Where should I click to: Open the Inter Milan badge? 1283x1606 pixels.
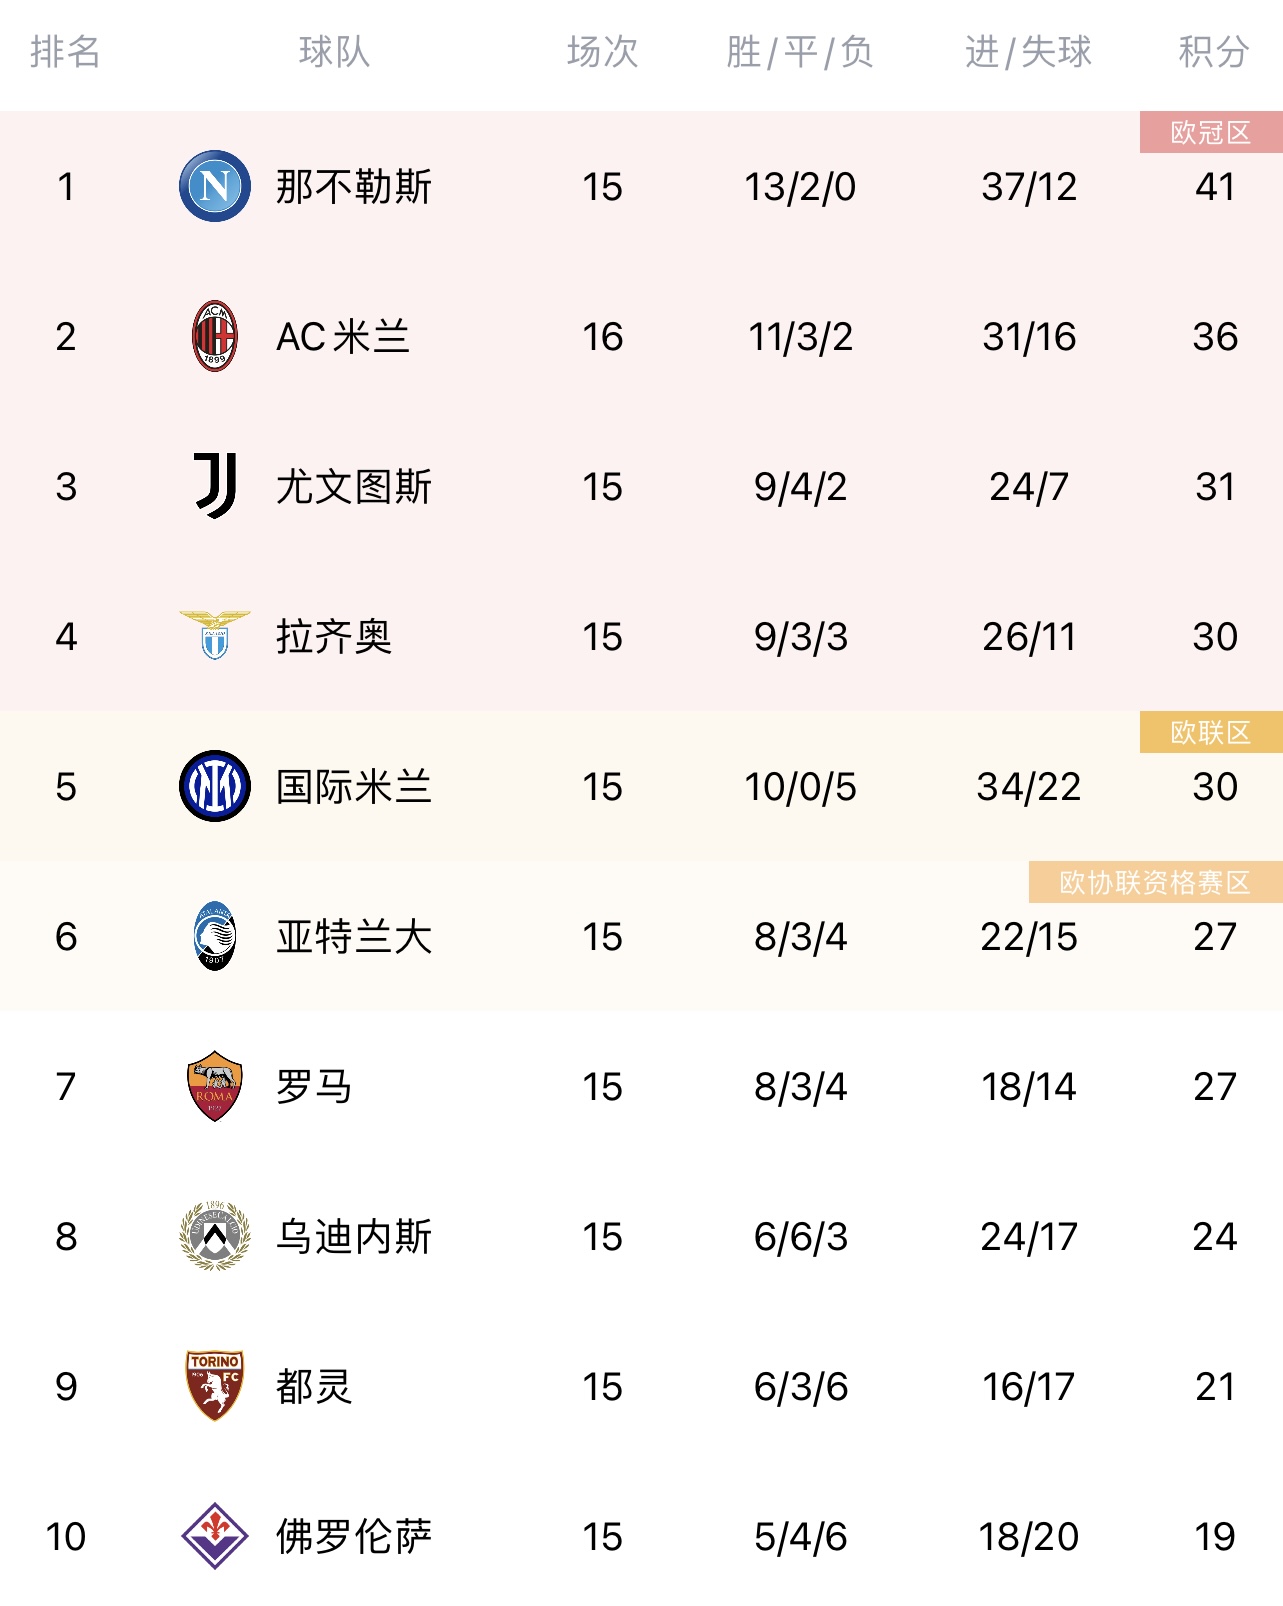[x=215, y=786]
